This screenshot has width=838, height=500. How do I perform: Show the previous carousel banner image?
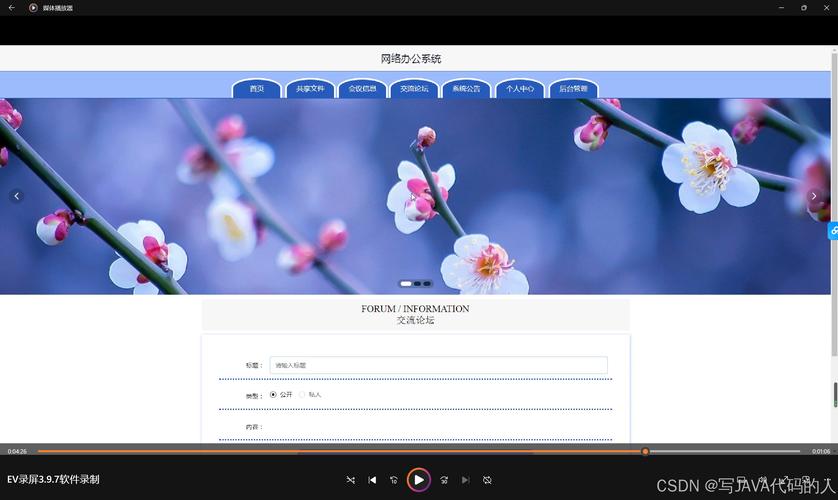(x=17, y=196)
